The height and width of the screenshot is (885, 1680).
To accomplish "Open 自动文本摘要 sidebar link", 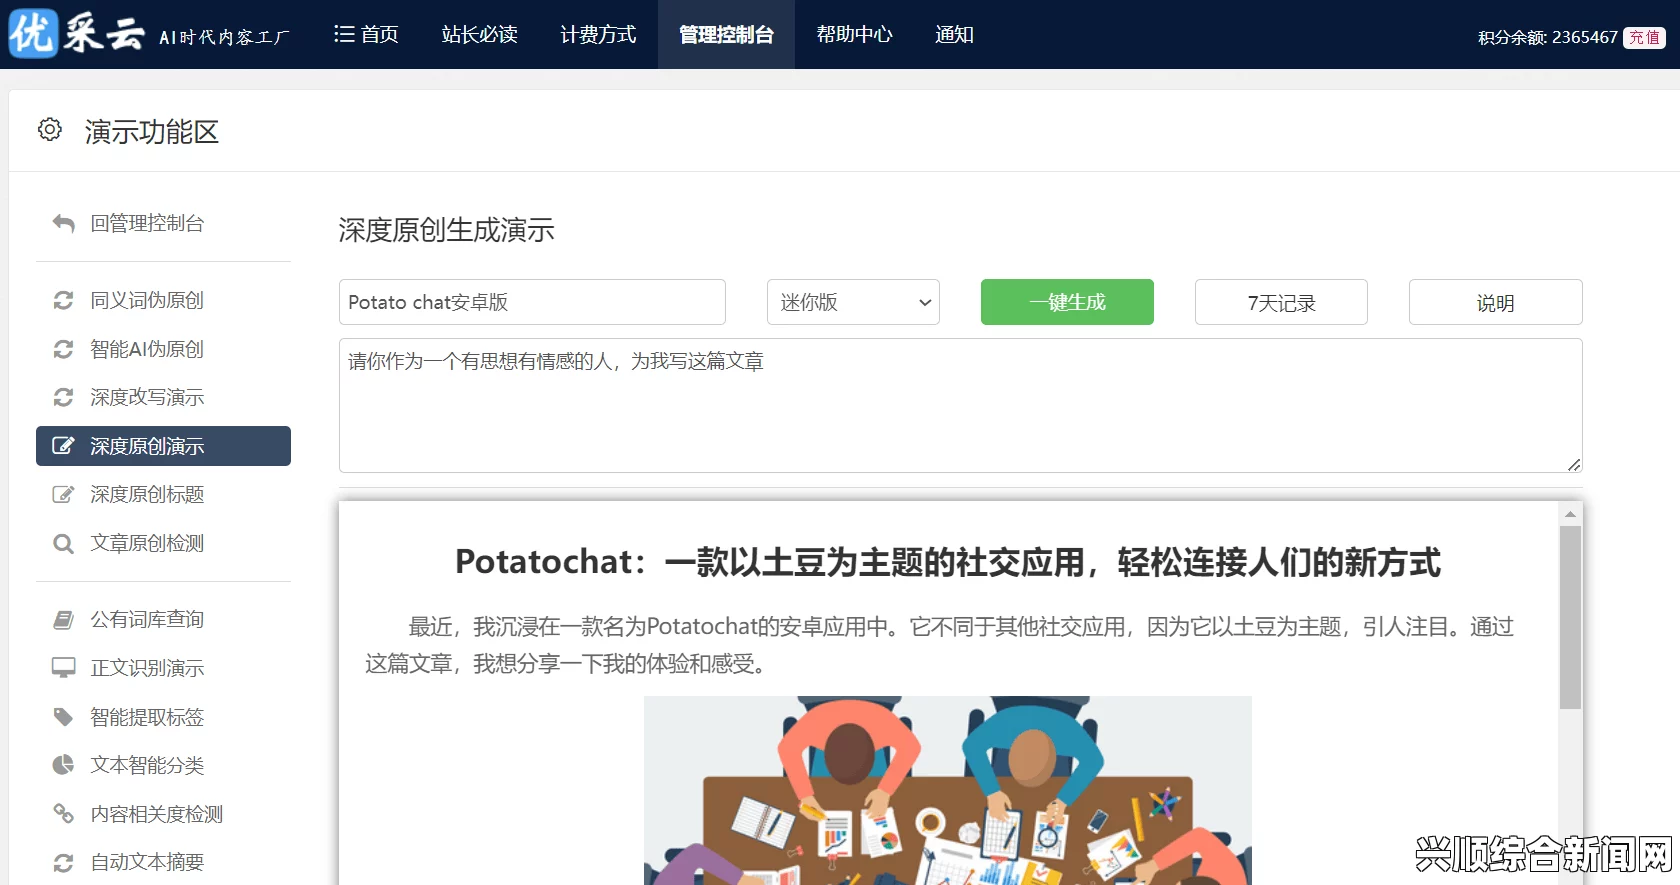I will (147, 862).
